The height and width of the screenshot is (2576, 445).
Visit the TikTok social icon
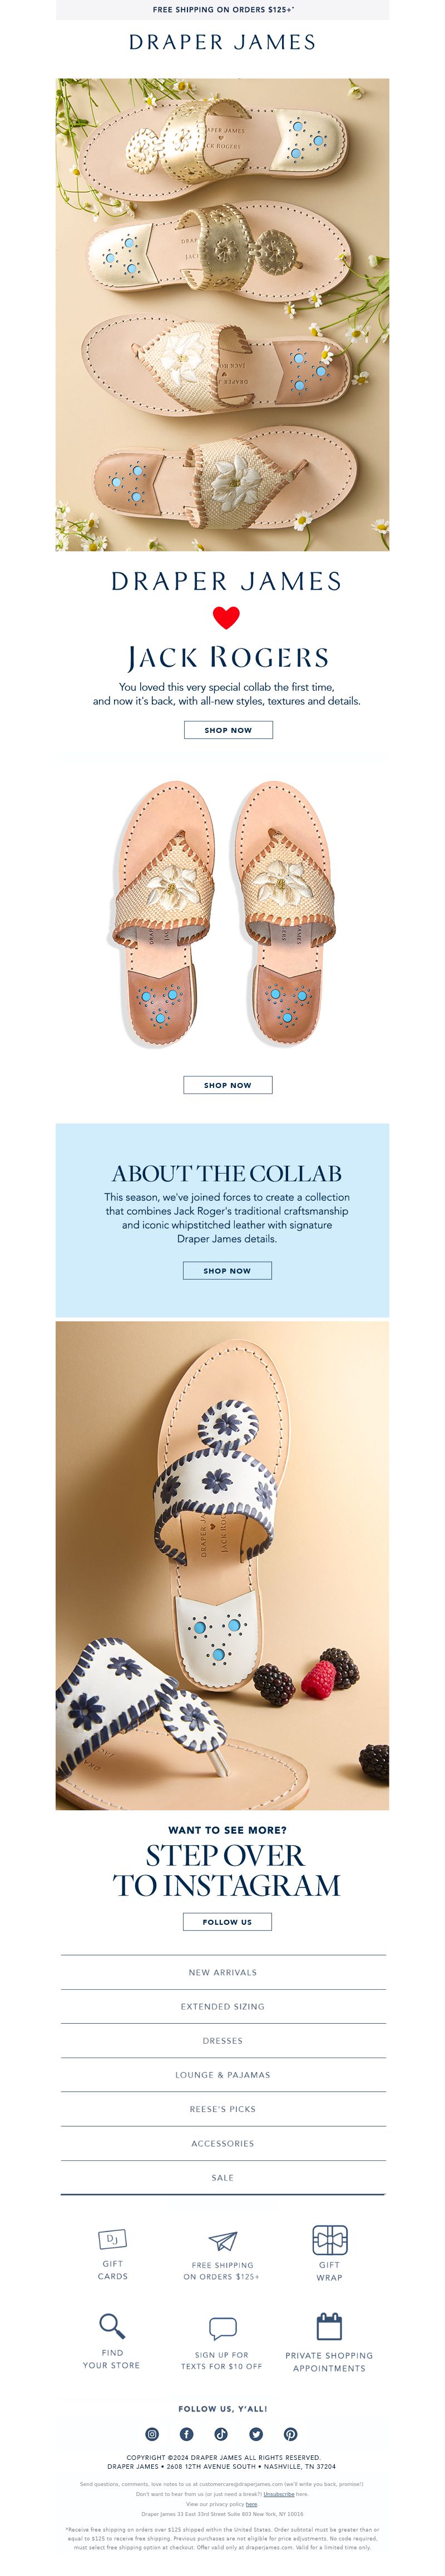[x=221, y=2433]
